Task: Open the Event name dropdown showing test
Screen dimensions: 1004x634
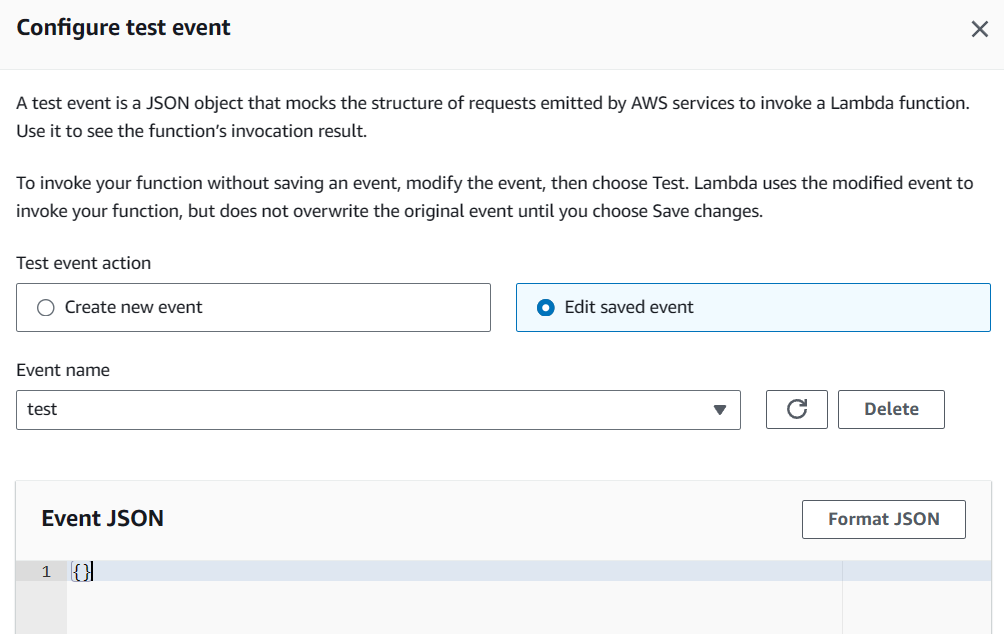Action: tap(378, 410)
